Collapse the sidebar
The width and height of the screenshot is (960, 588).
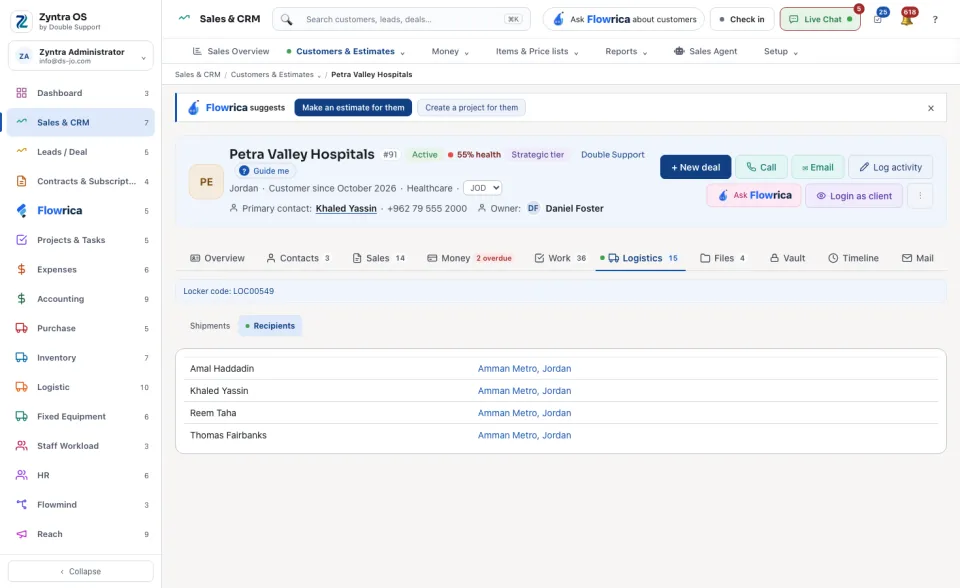(81, 571)
